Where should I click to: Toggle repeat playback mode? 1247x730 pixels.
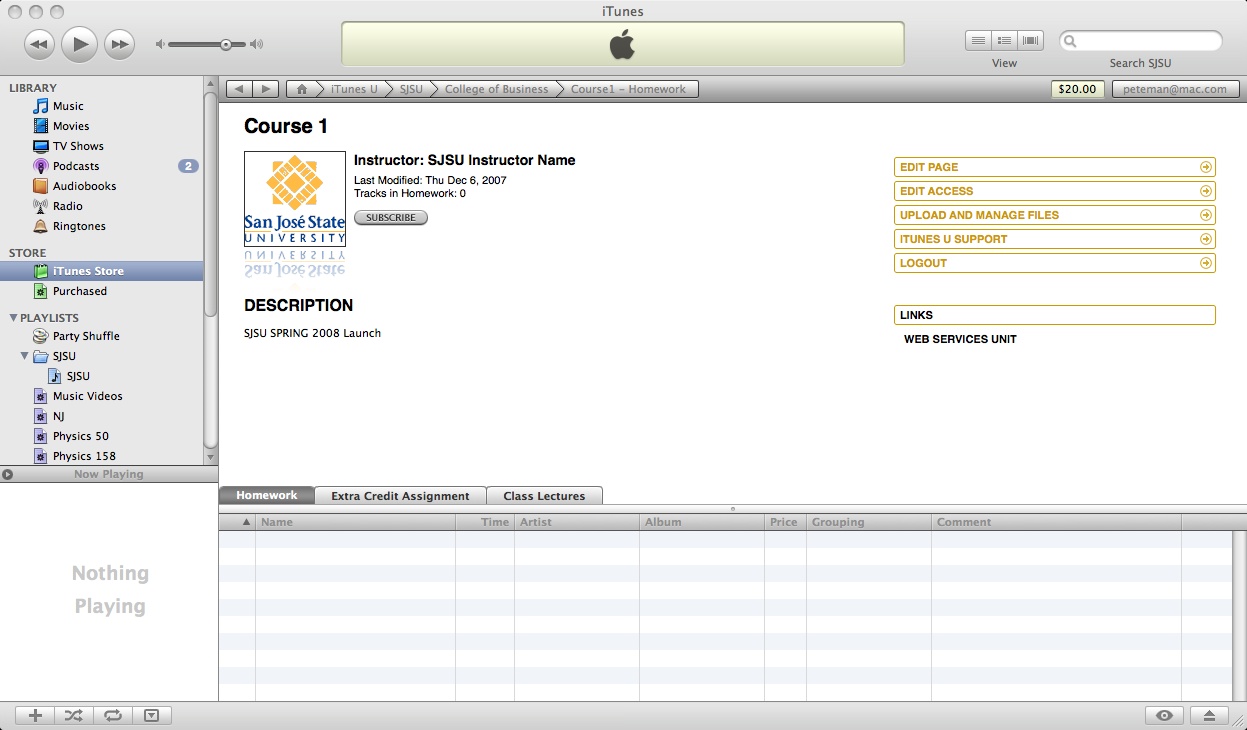tap(113, 715)
